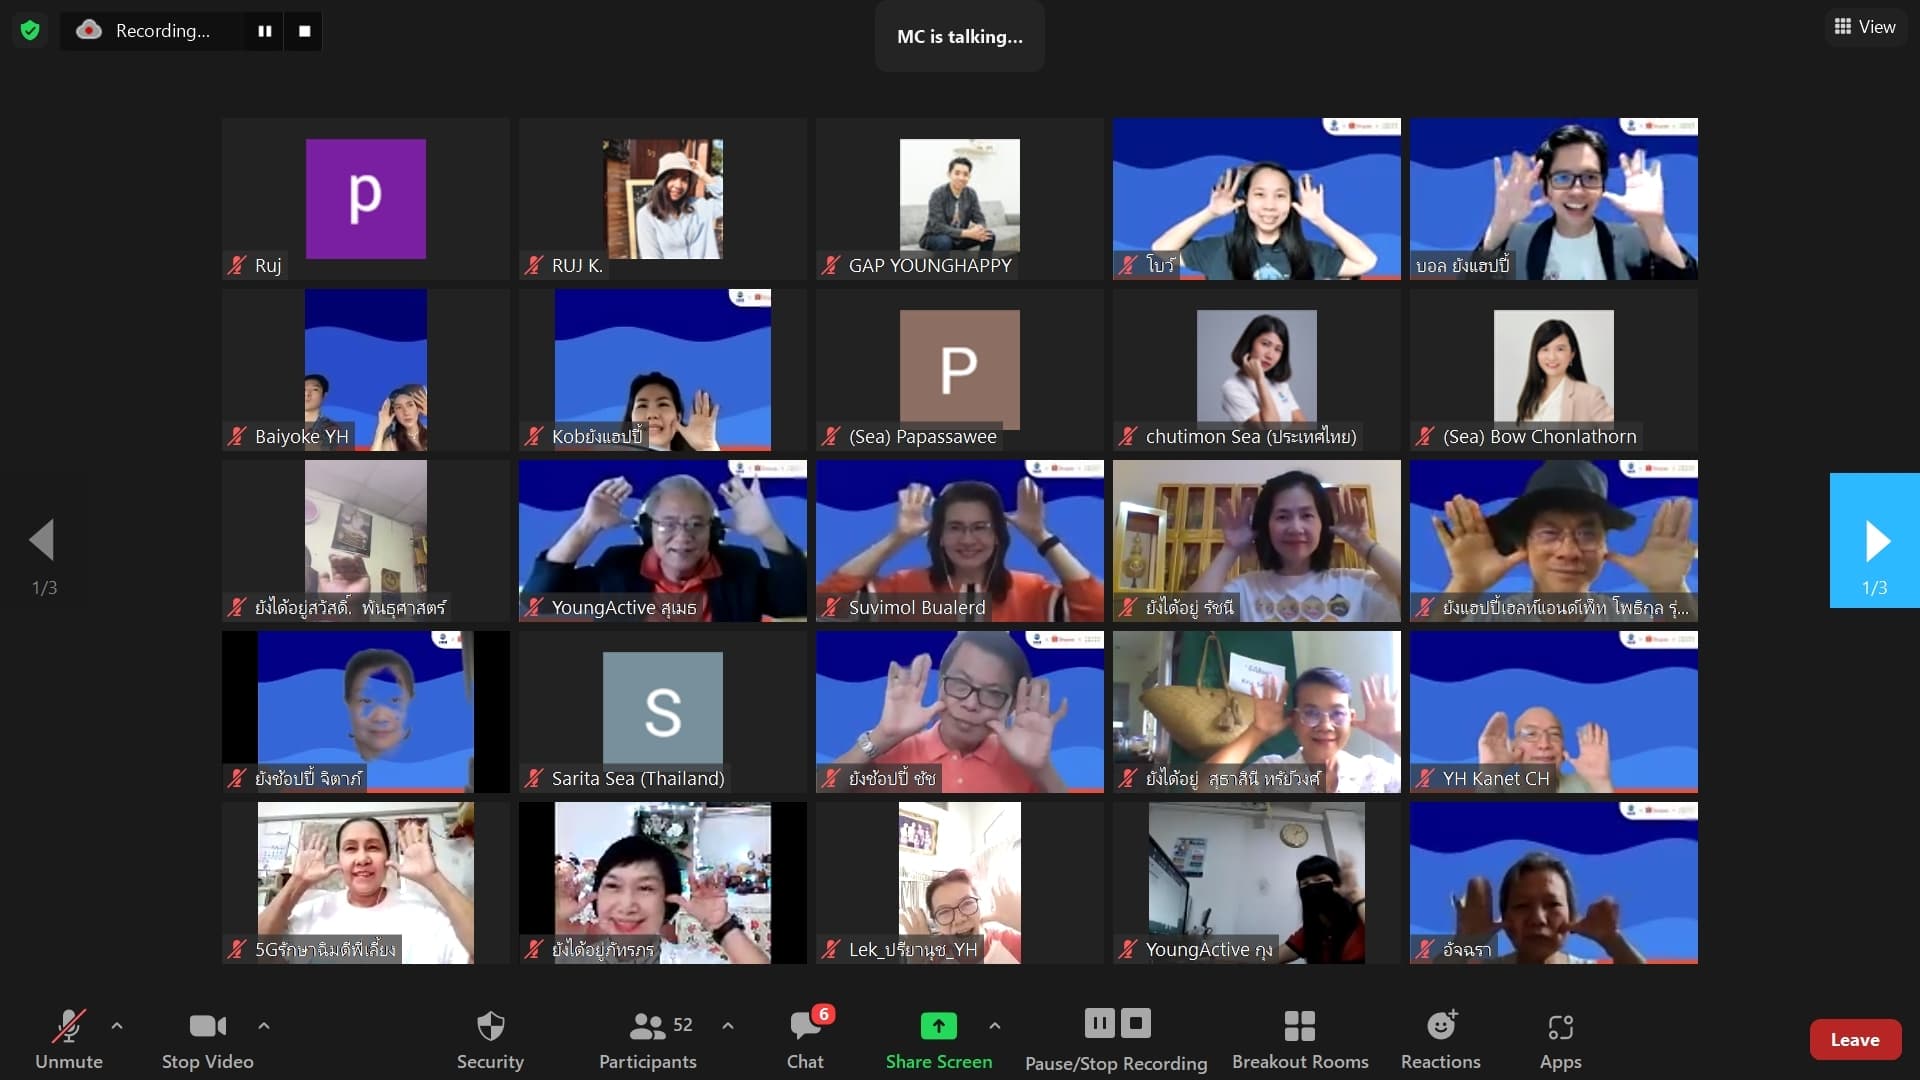Select (Sea) Bow Chonlathorn tile
The height and width of the screenshot is (1080, 1920).
[1554, 370]
